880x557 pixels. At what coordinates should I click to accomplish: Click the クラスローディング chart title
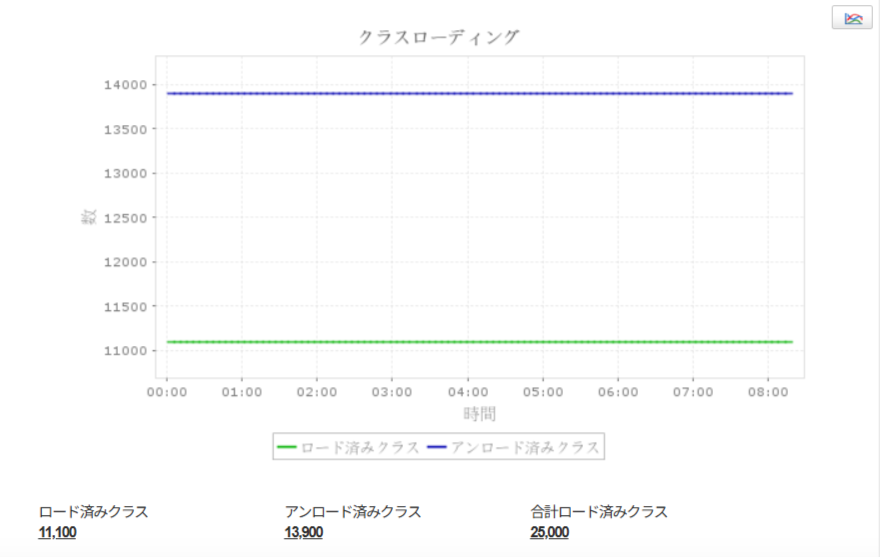click(x=439, y=38)
